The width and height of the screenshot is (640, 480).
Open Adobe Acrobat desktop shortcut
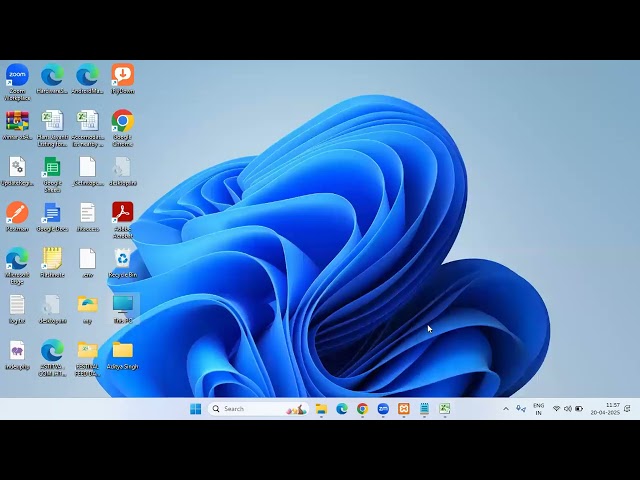pyautogui.click(x=122, y=212)
